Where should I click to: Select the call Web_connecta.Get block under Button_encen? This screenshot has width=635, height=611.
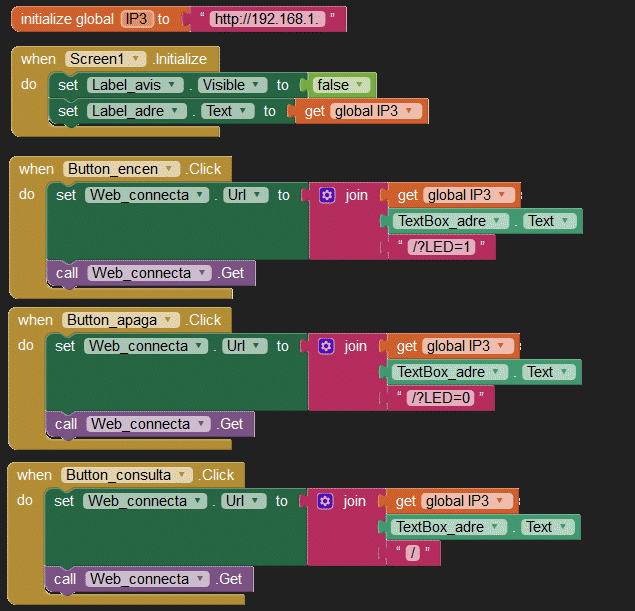(65, 272)
